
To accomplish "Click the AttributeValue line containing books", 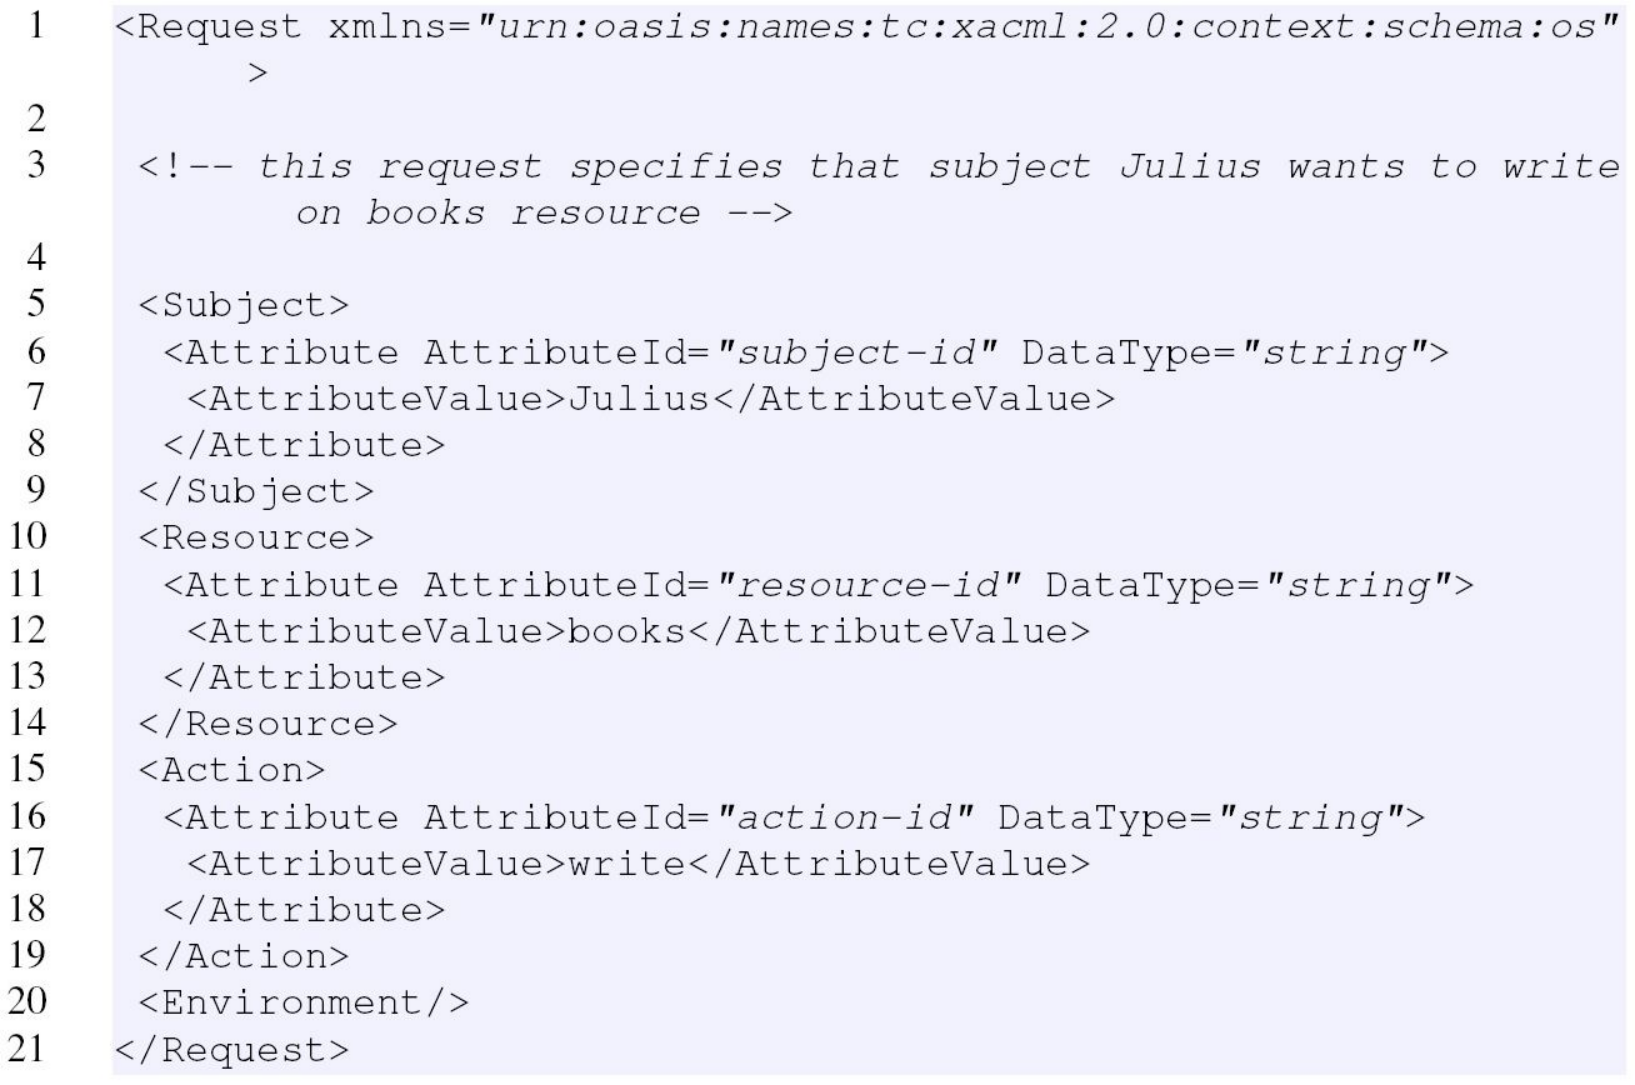I will [x=638, y=631].
